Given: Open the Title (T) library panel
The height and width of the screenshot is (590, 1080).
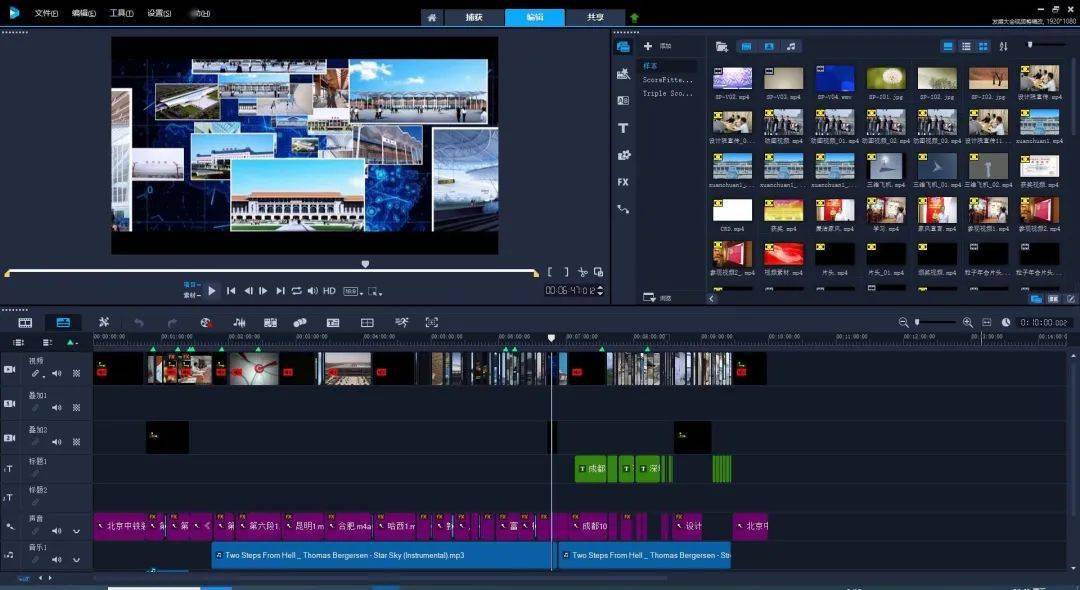Looking at the screenshot, I should 623,128.
